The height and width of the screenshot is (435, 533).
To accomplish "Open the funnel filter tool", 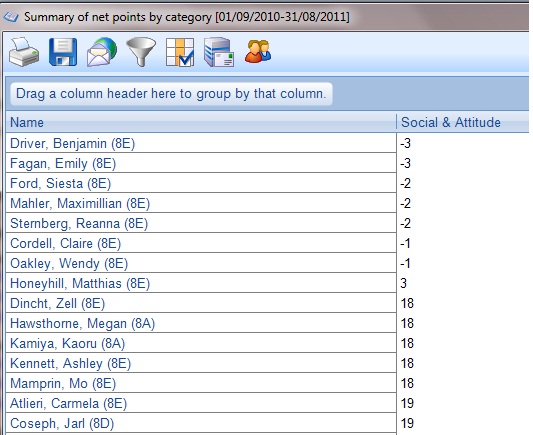I will point(141,52).
